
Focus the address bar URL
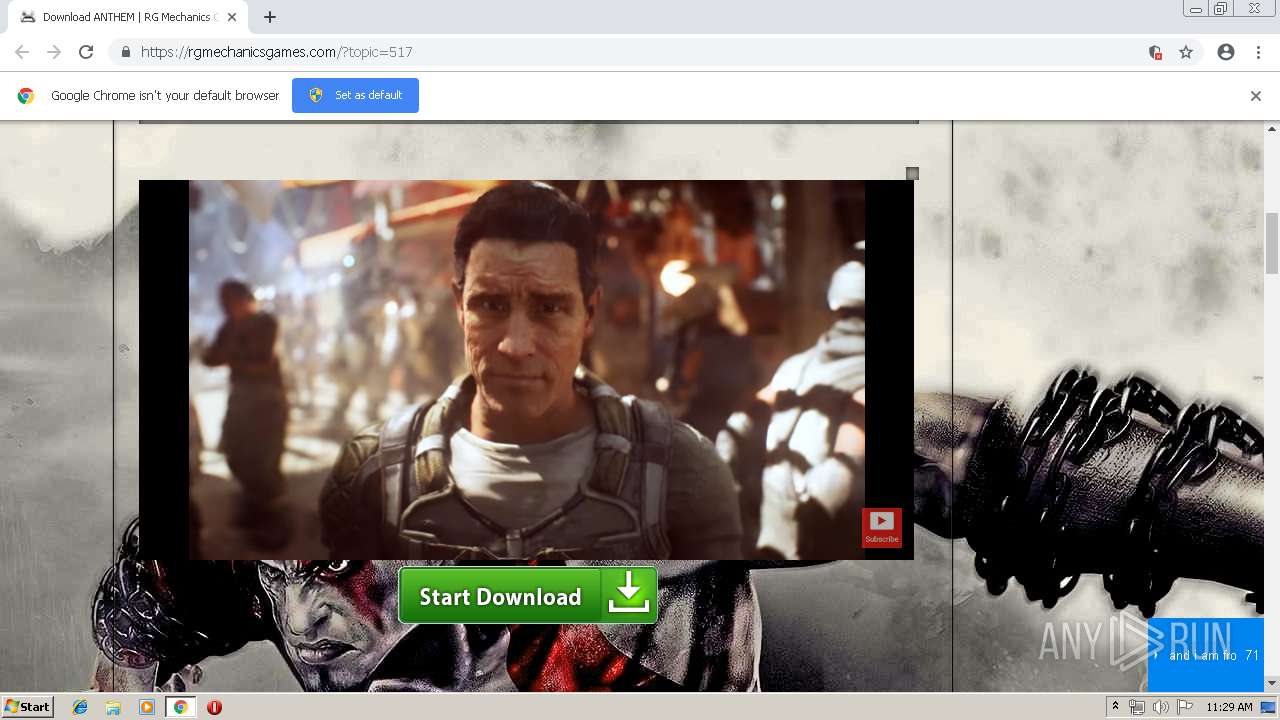coord(276,52)
